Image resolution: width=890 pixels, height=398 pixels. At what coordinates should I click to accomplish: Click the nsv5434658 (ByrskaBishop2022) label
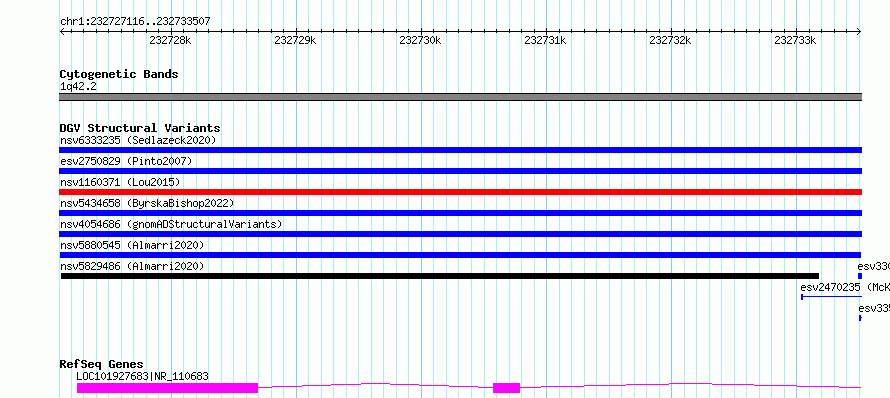point(146,203)
